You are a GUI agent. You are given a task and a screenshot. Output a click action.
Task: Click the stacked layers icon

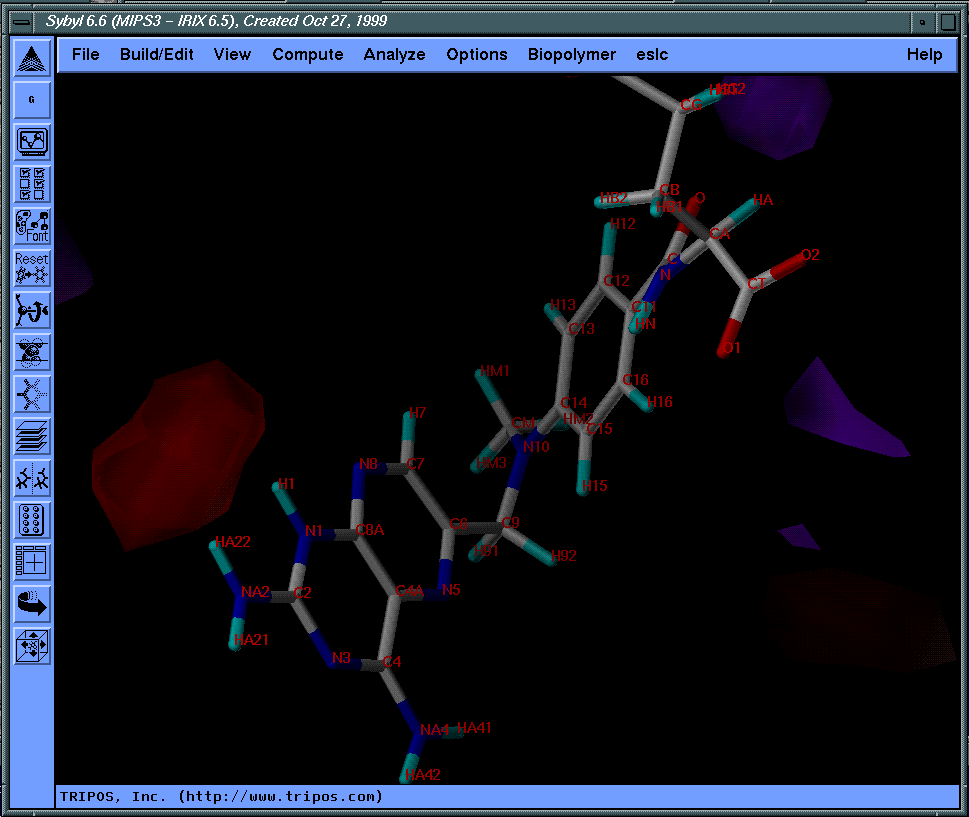coord(33,437)
